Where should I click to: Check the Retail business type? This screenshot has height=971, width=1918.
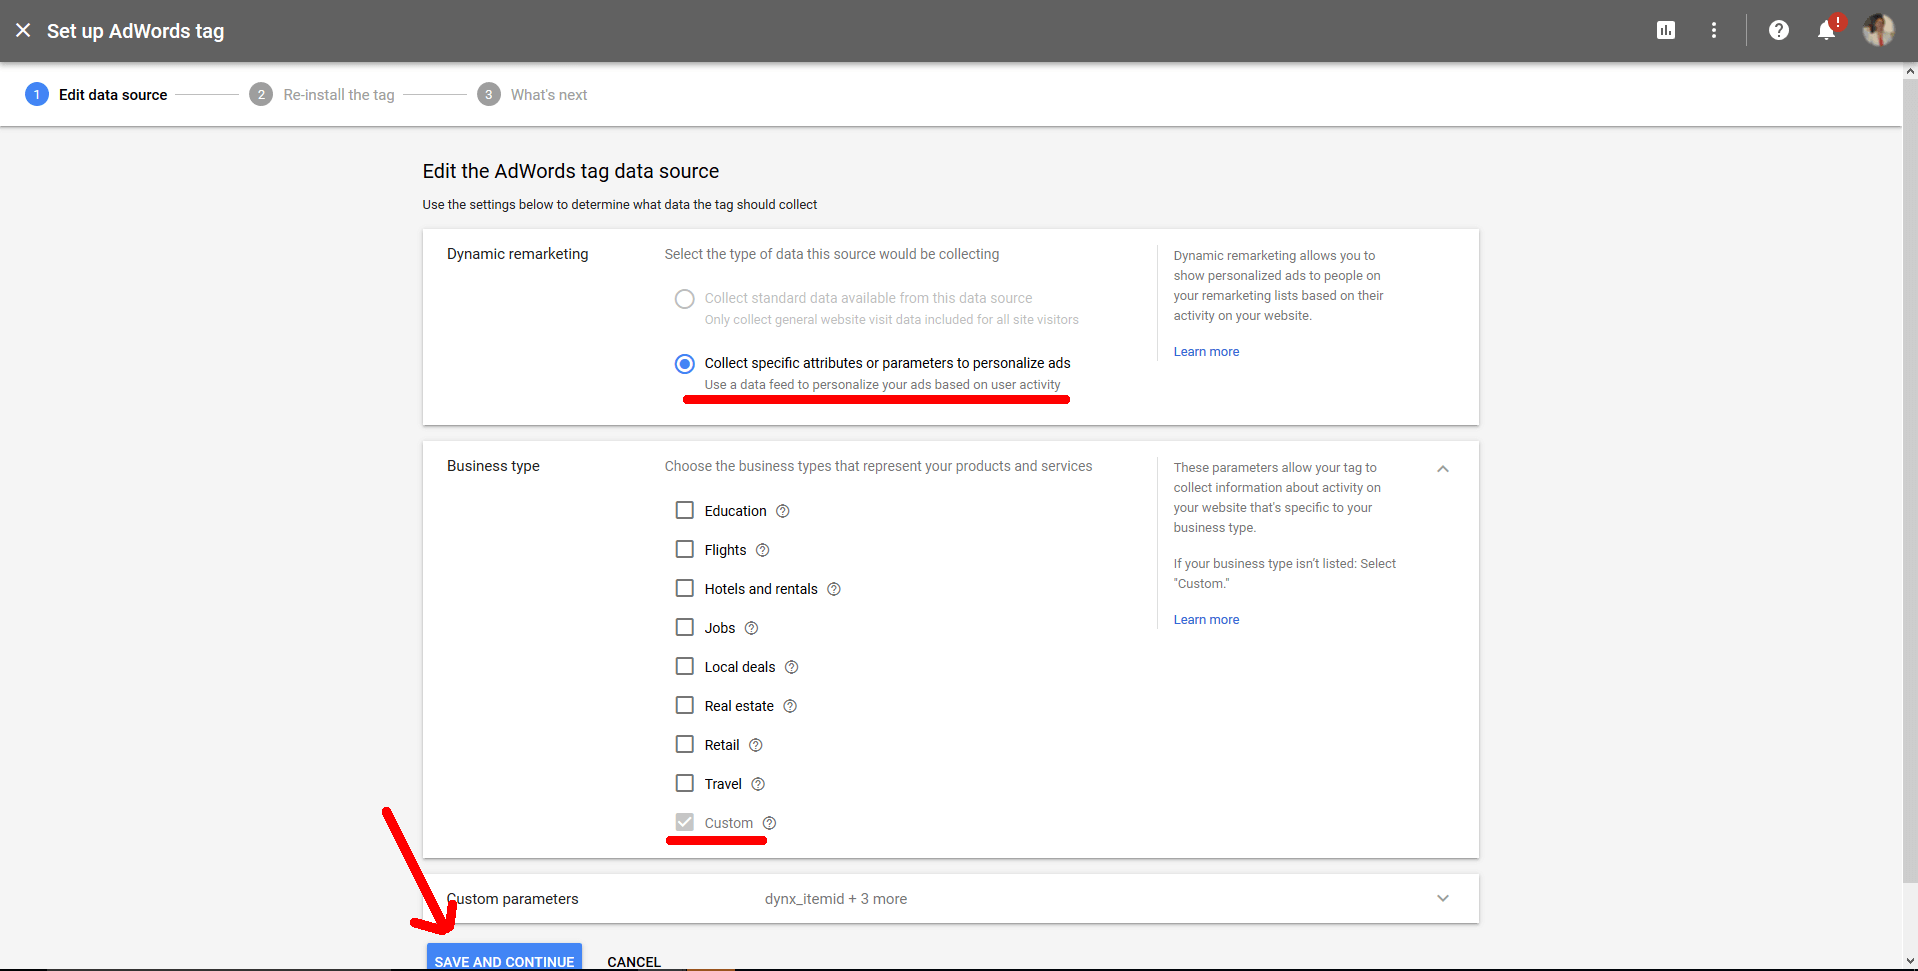point(685,744)
